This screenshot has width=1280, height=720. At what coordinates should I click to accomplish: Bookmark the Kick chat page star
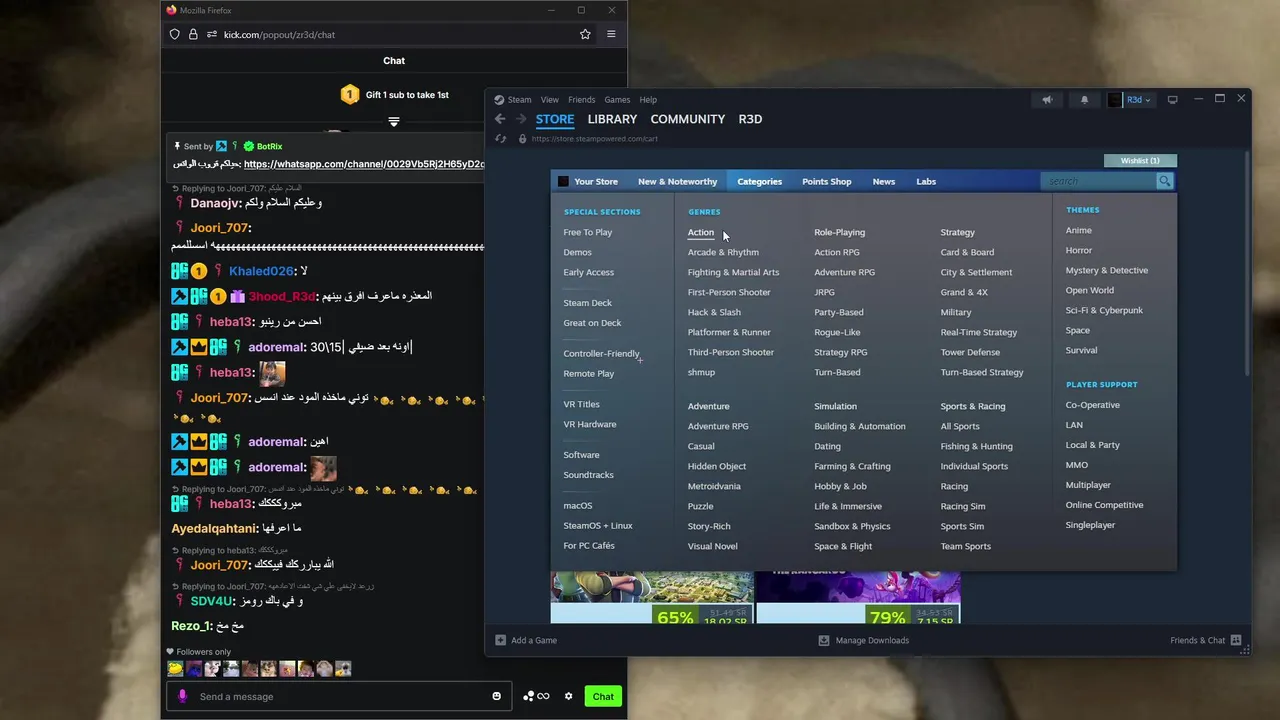tap(585, 34)
